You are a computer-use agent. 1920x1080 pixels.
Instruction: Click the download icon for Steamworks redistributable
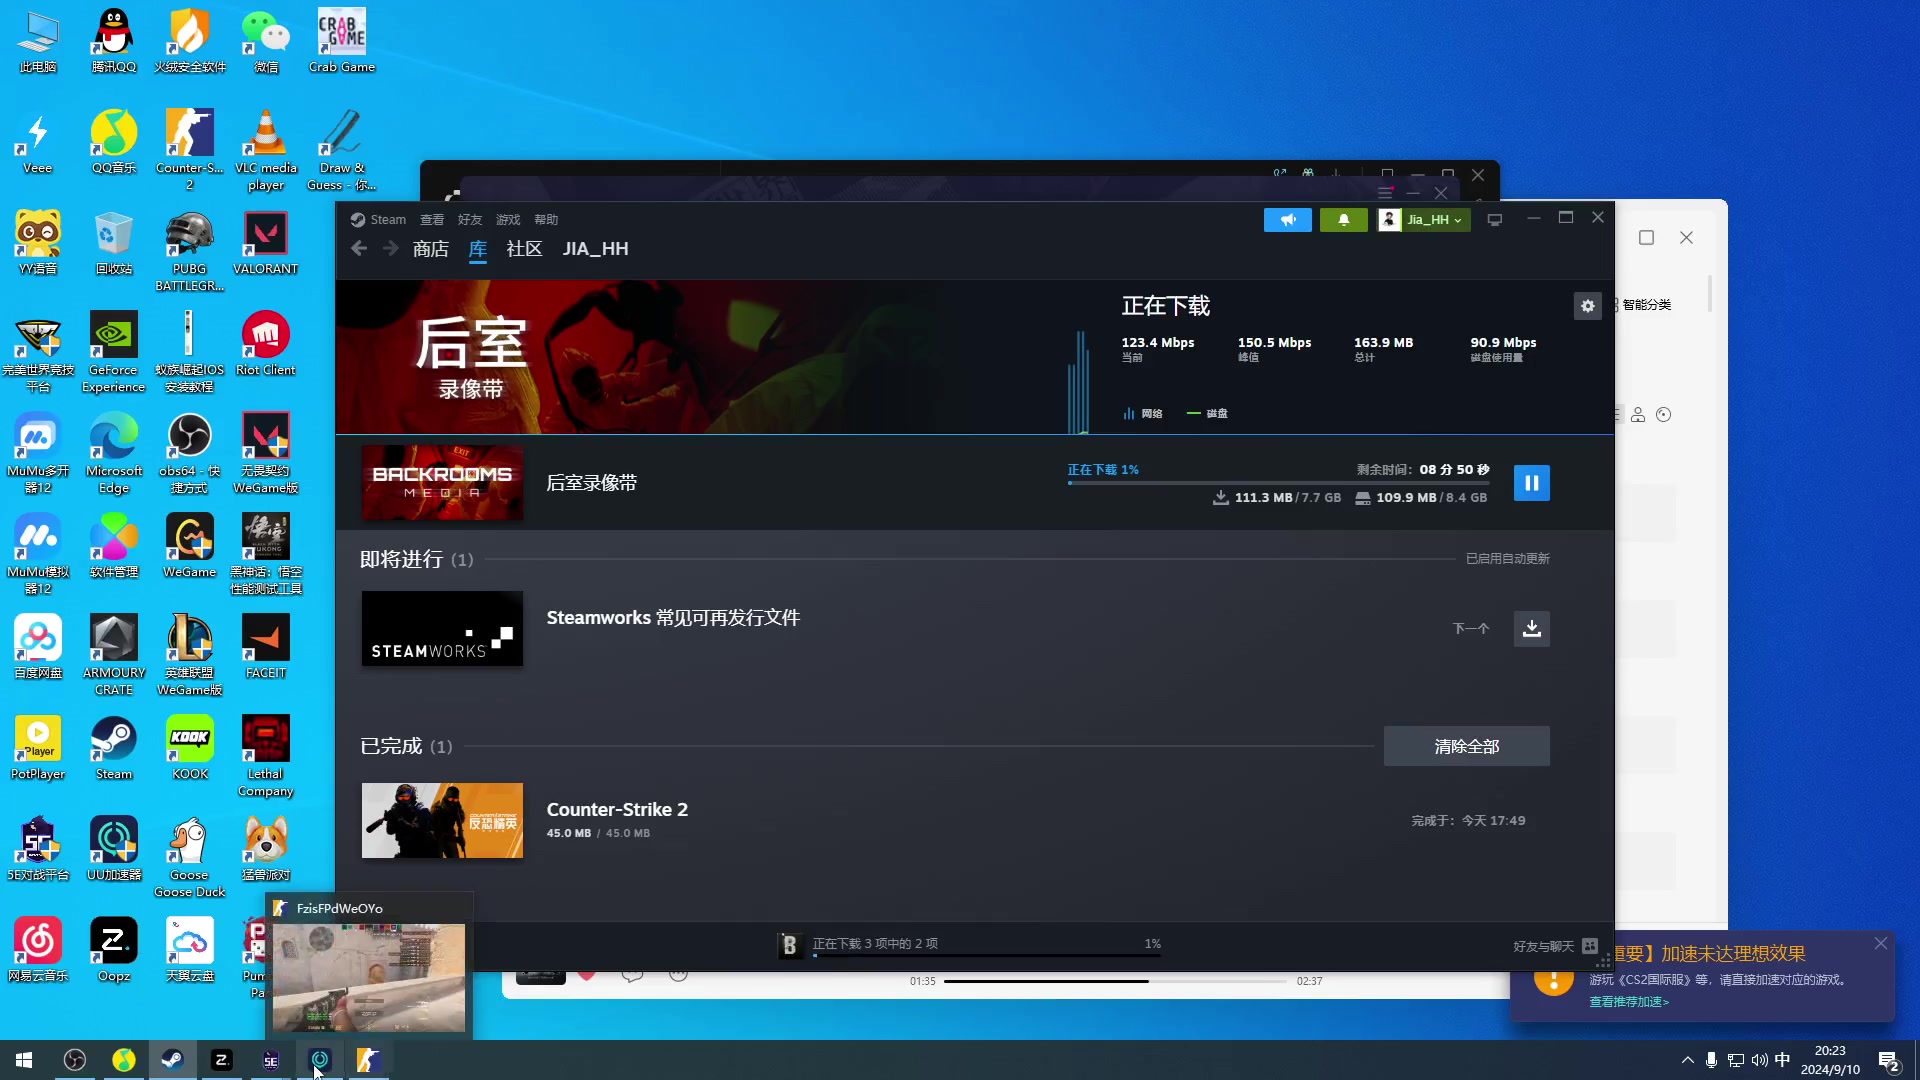tap(1532, 629)
